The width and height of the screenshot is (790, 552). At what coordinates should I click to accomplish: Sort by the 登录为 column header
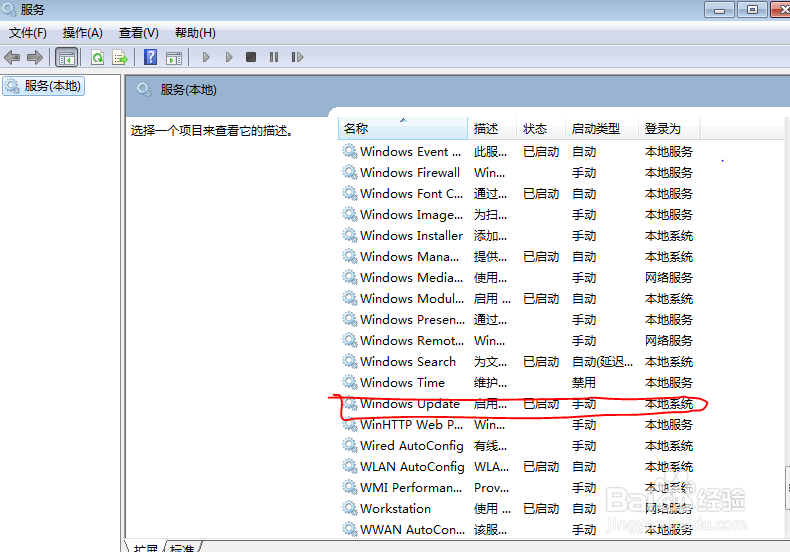click(x=670, y=128)
